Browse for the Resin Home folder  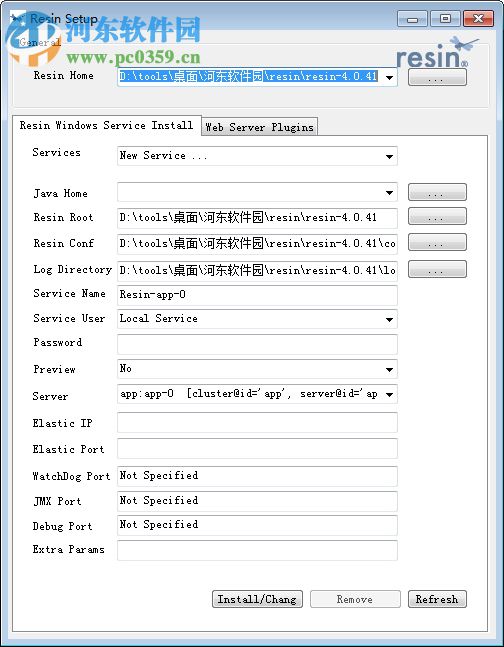pyautogui.click(x=437, y=77)
